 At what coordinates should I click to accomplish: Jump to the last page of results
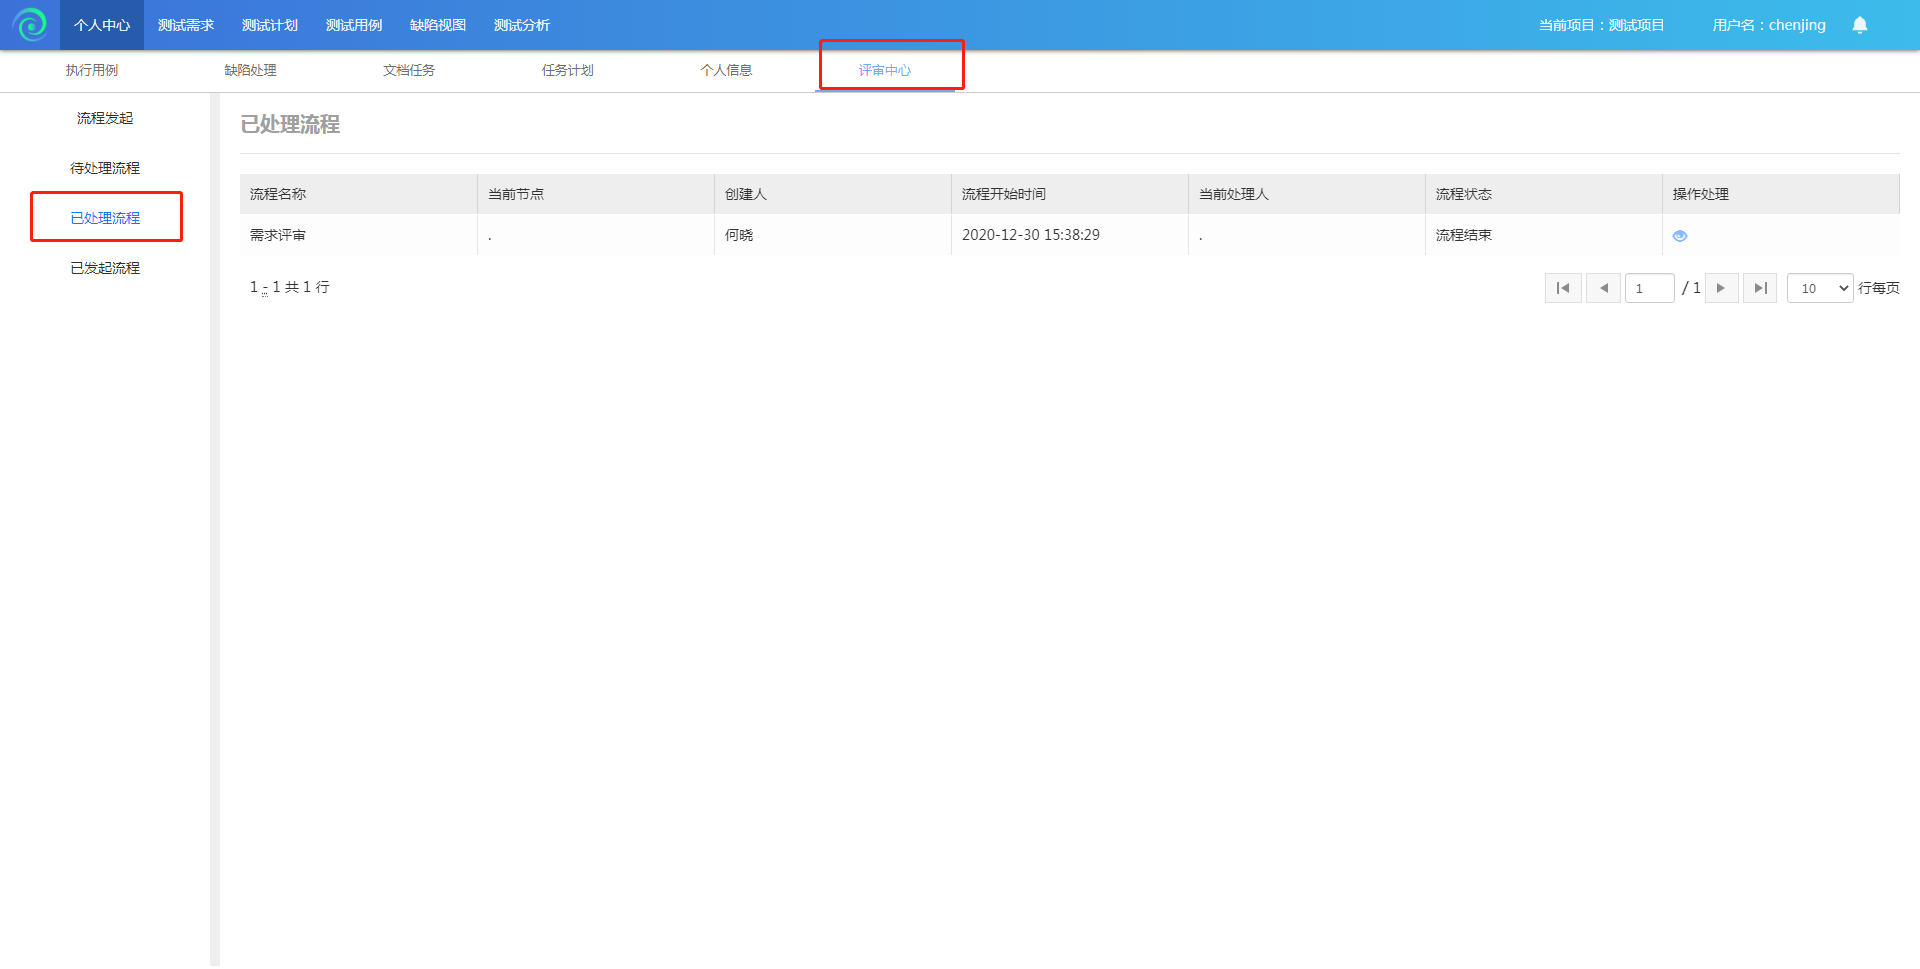coord(1760,288)
